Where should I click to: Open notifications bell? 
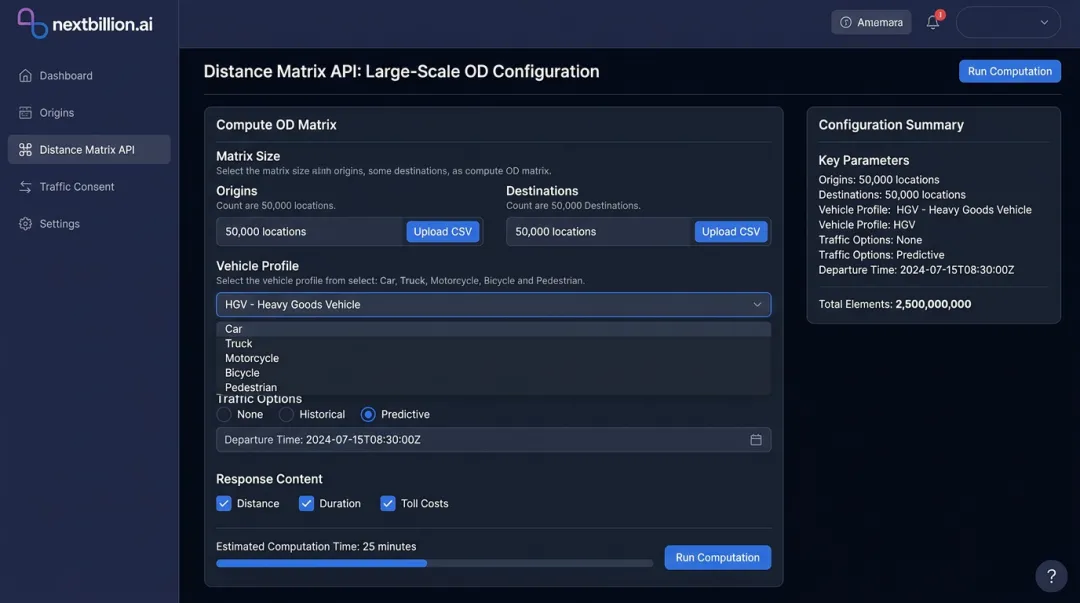[x=933, y=22]
